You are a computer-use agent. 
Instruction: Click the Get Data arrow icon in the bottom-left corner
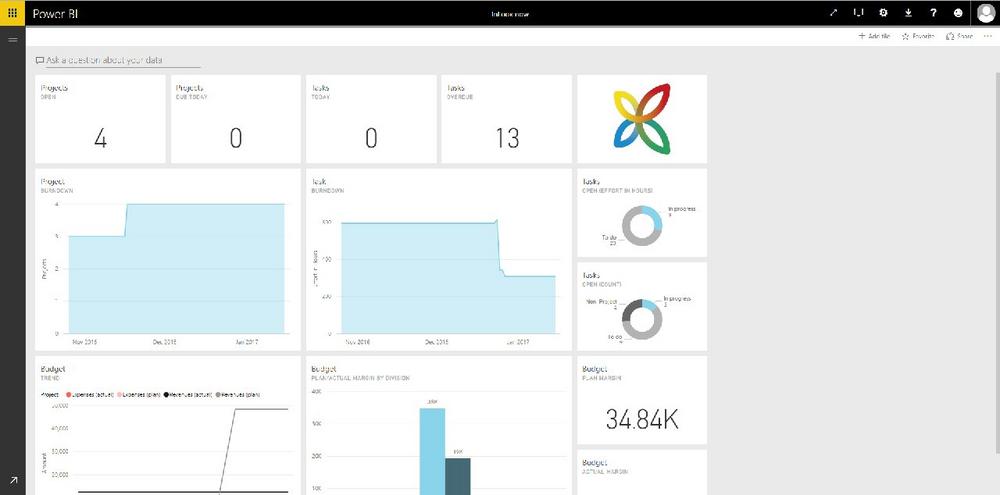pyautogui.click(x=13, y=480)
